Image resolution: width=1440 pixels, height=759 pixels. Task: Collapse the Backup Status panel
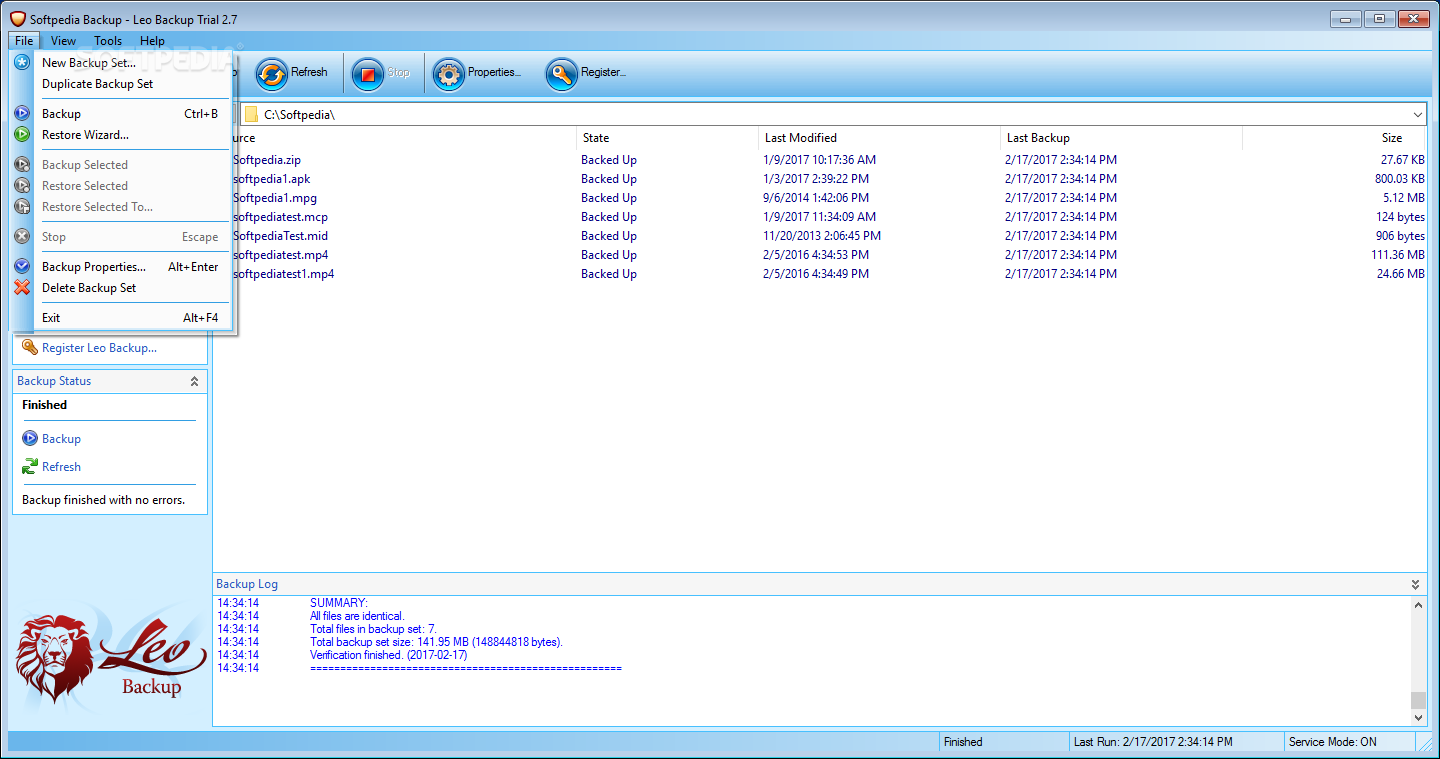pos(194,381)
